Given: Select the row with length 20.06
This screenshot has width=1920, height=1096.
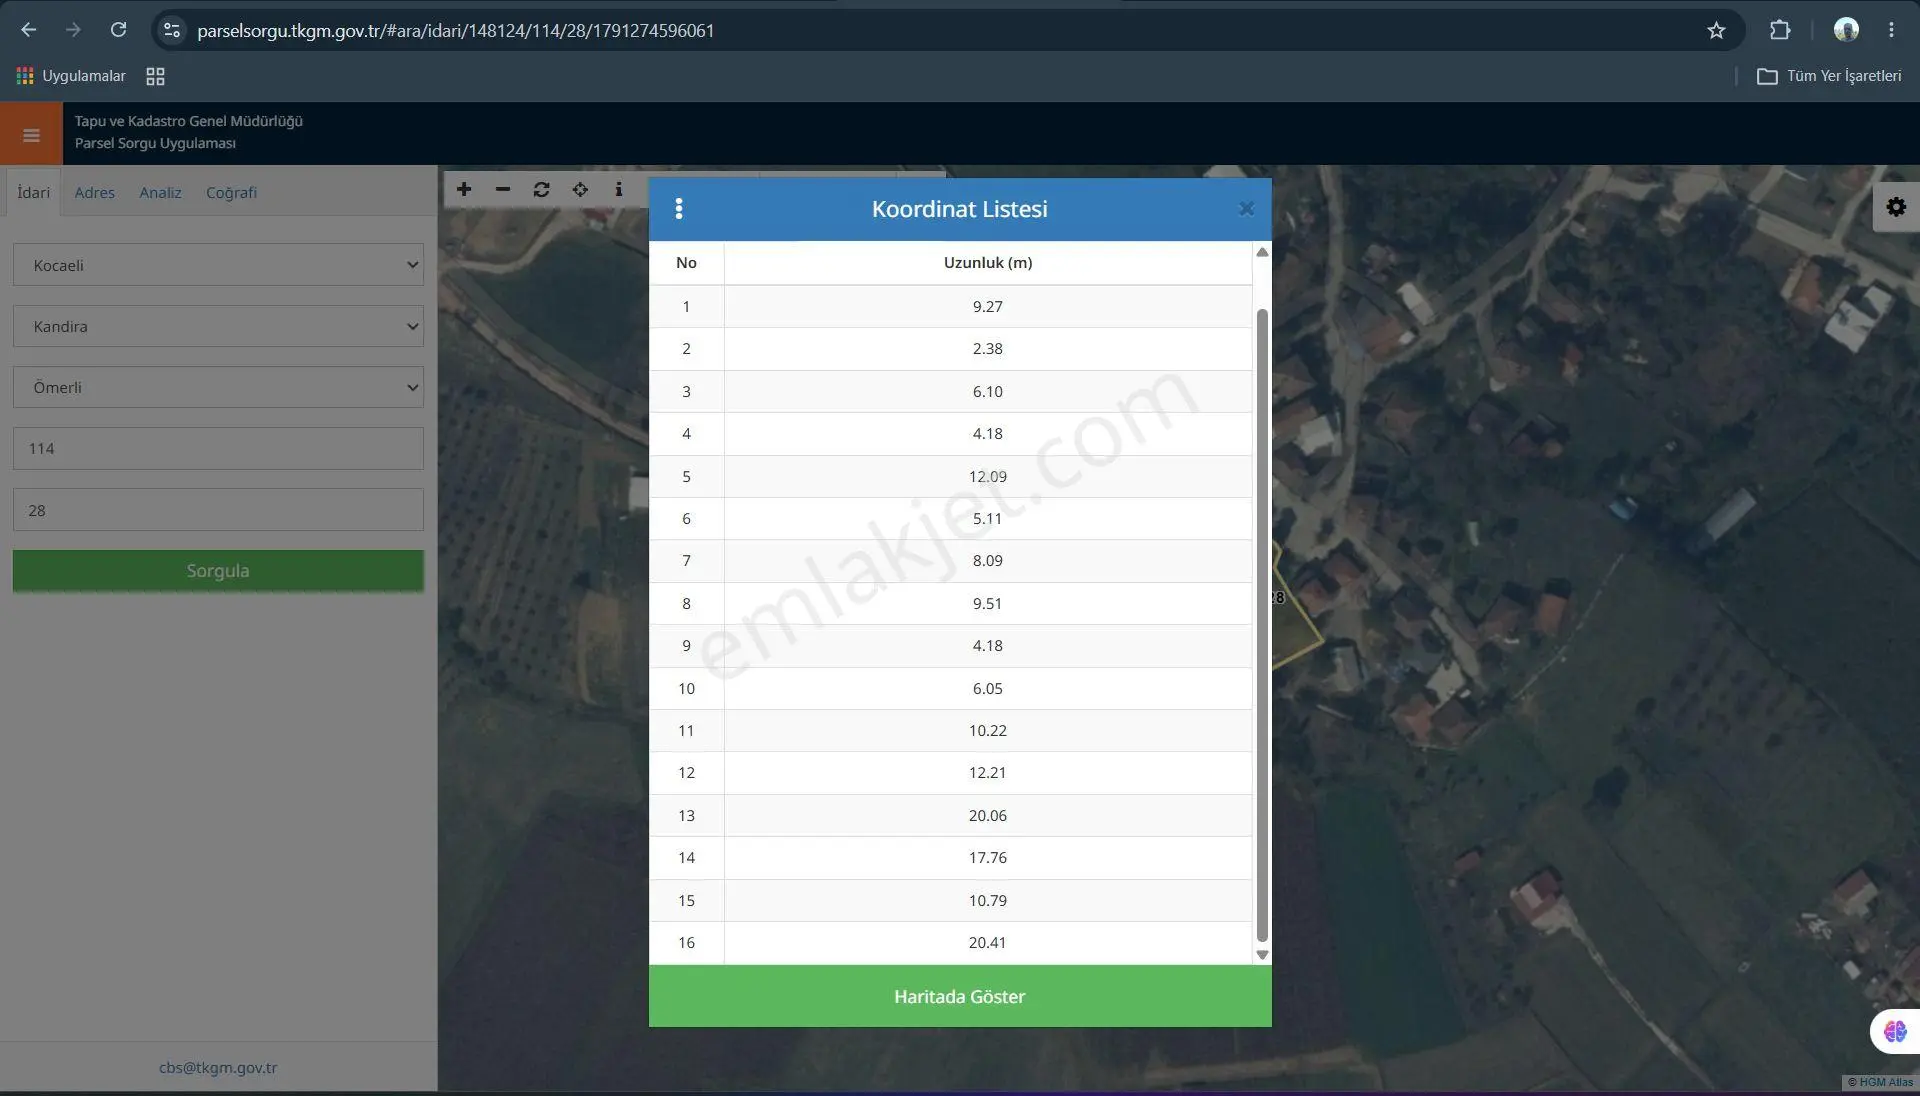Looking at the screenshot, I should (951, 815).
